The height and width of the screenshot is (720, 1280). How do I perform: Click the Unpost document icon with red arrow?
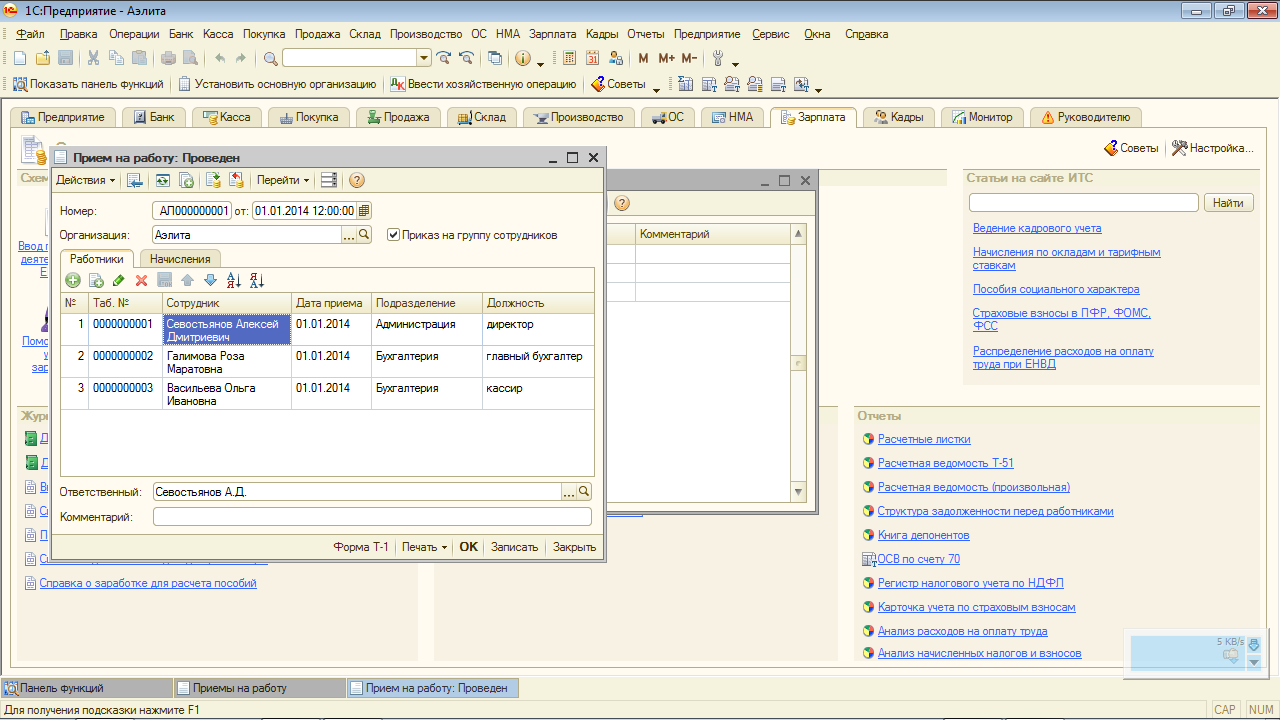tap(237, 180)
